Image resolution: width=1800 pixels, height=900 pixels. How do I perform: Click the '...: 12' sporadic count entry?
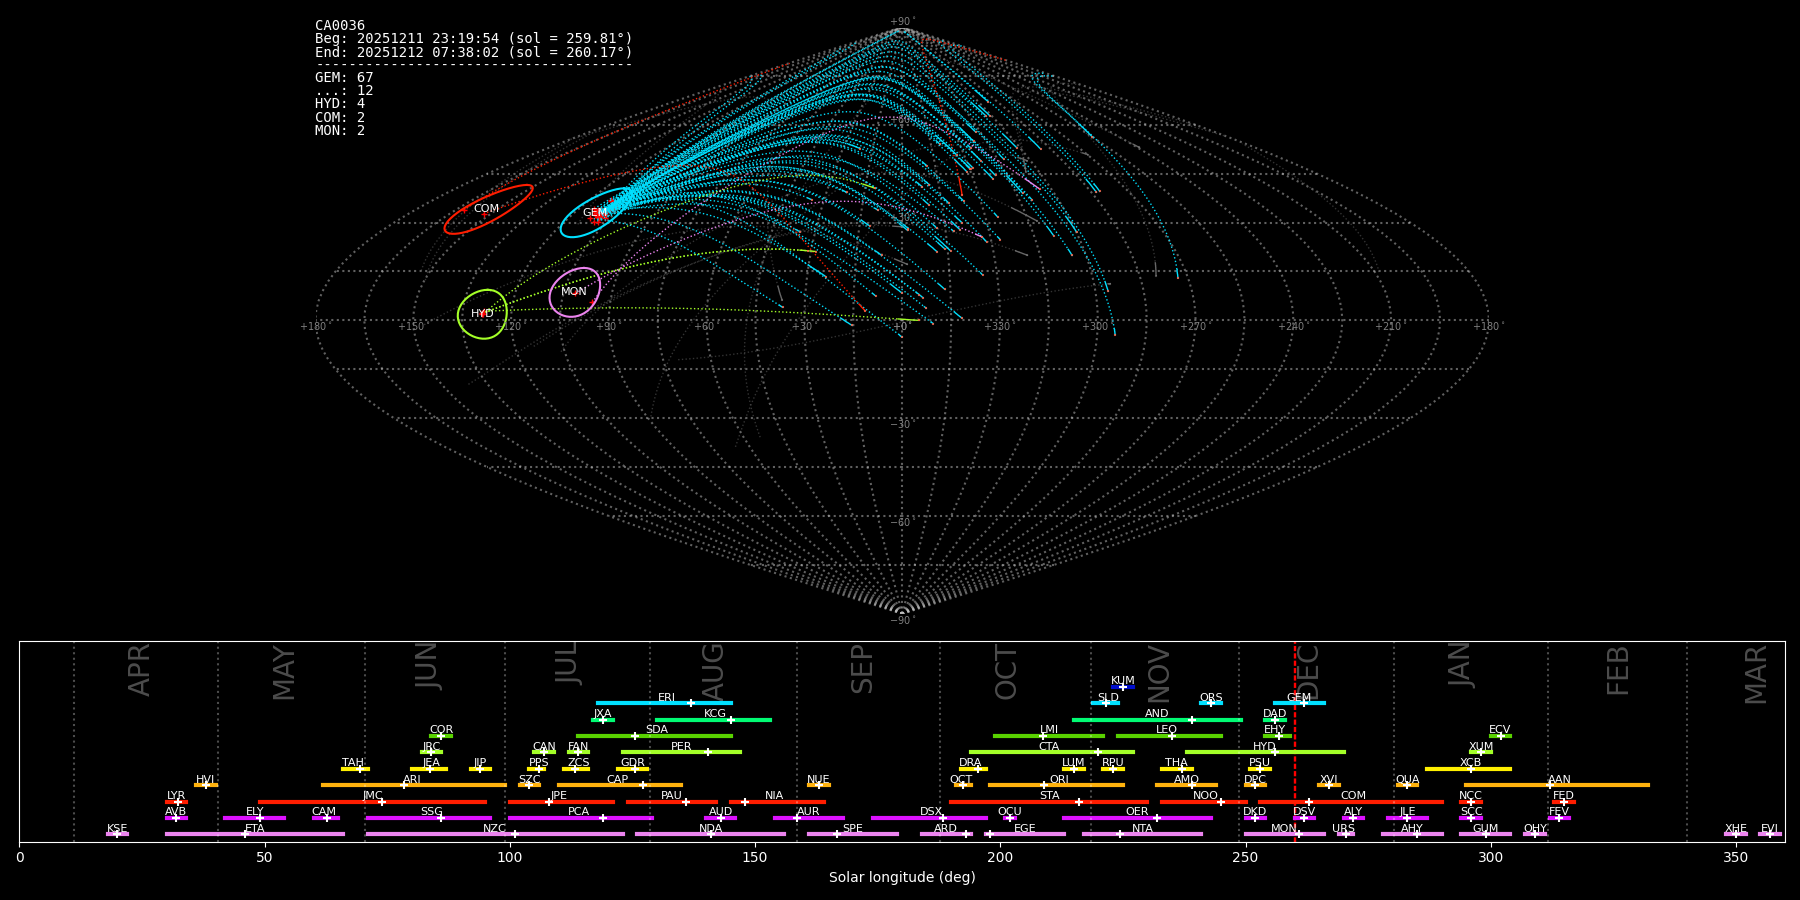pos(344,91)
